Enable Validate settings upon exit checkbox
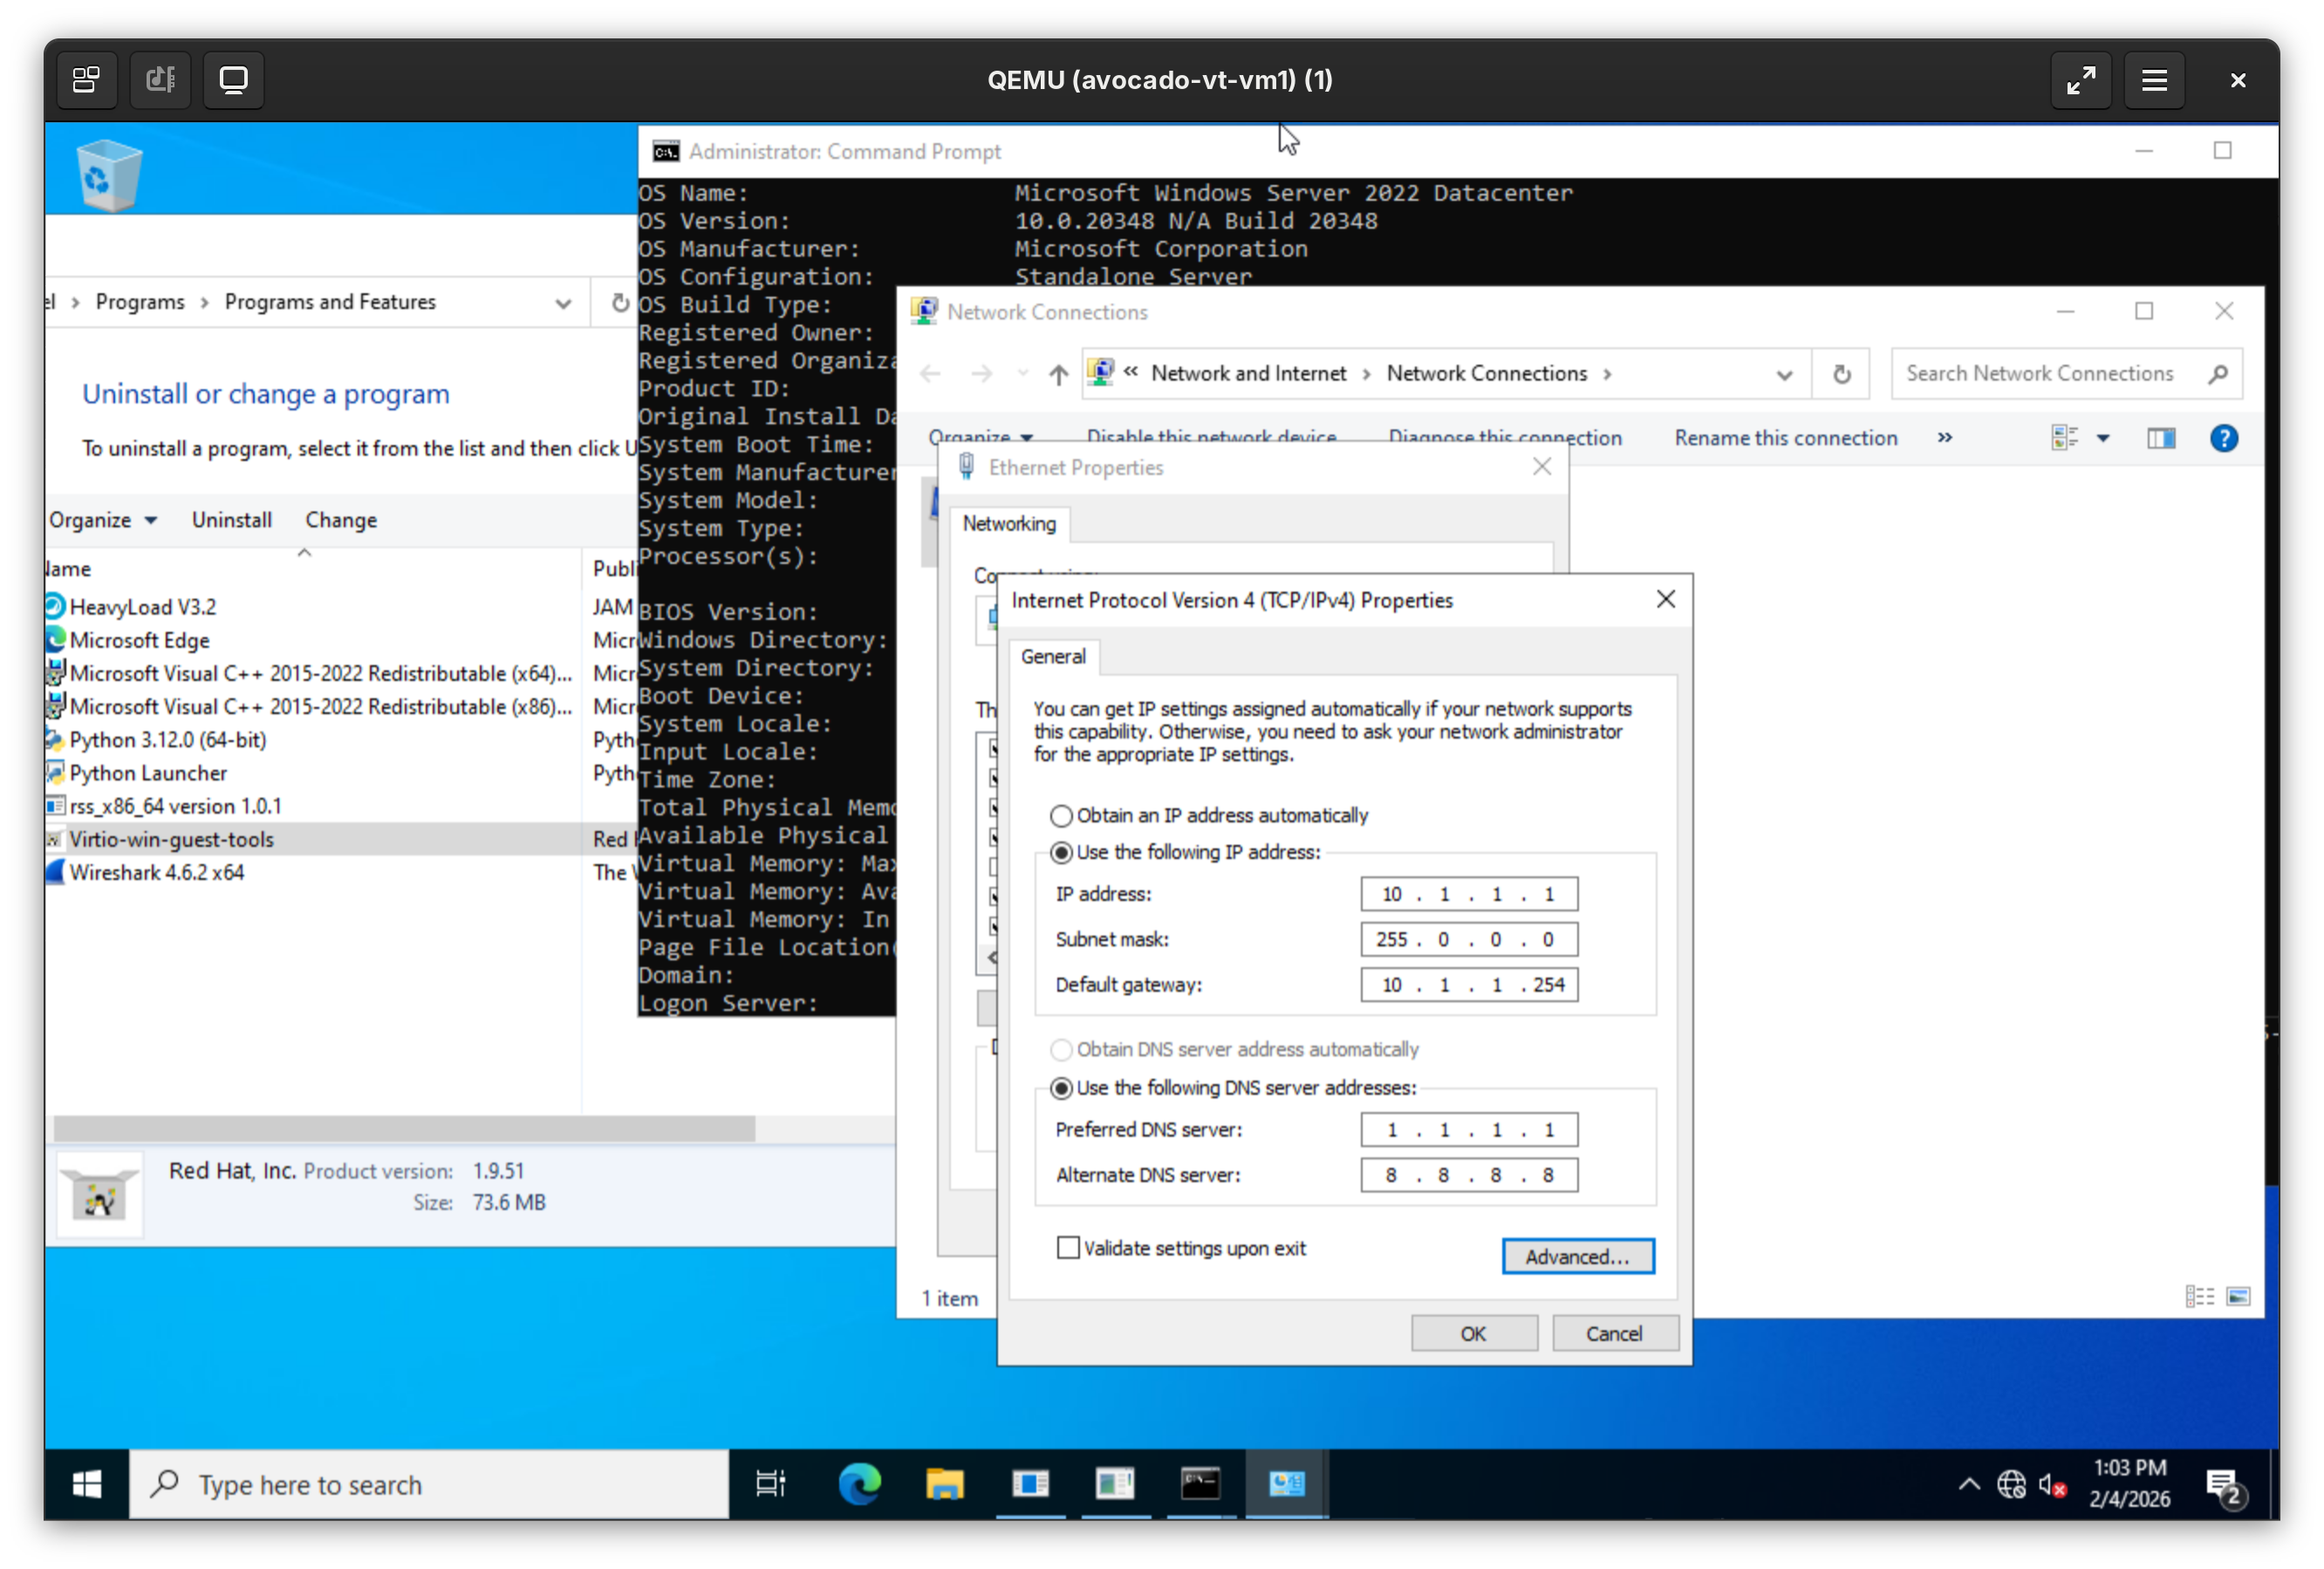 click(x=1068, y=1248)
